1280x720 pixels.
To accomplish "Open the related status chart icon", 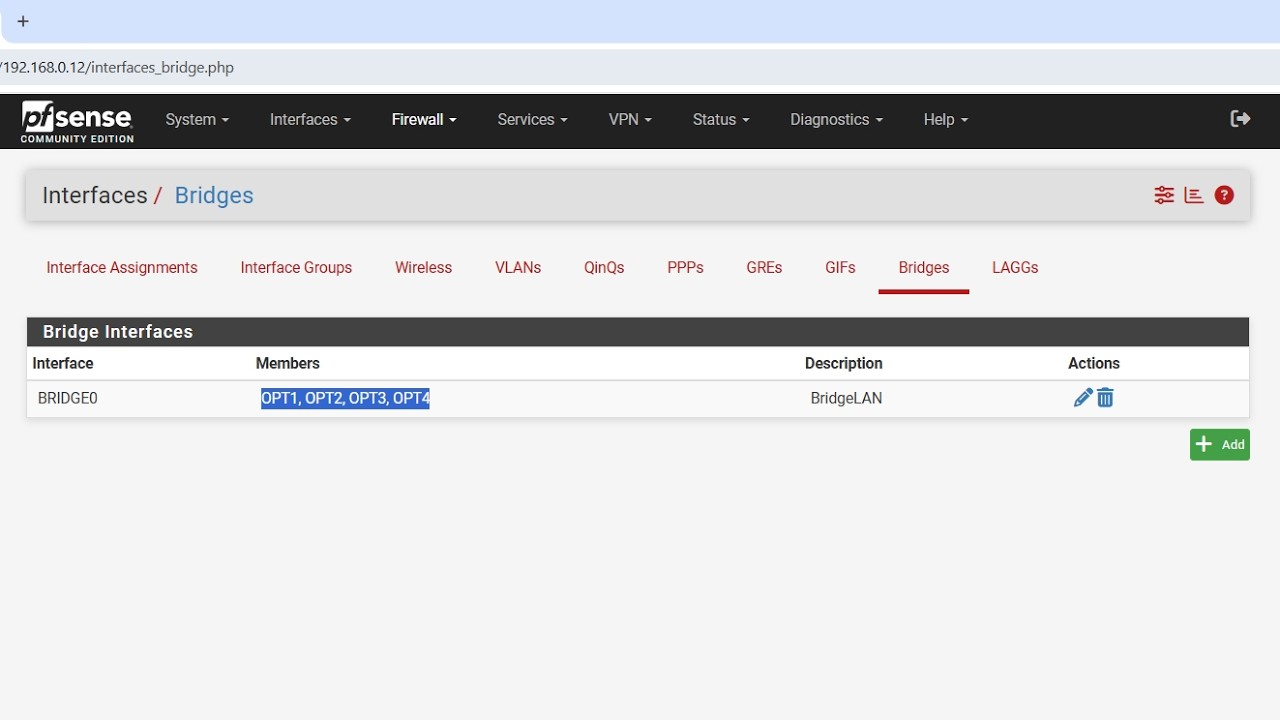I will click(1194, 195).
